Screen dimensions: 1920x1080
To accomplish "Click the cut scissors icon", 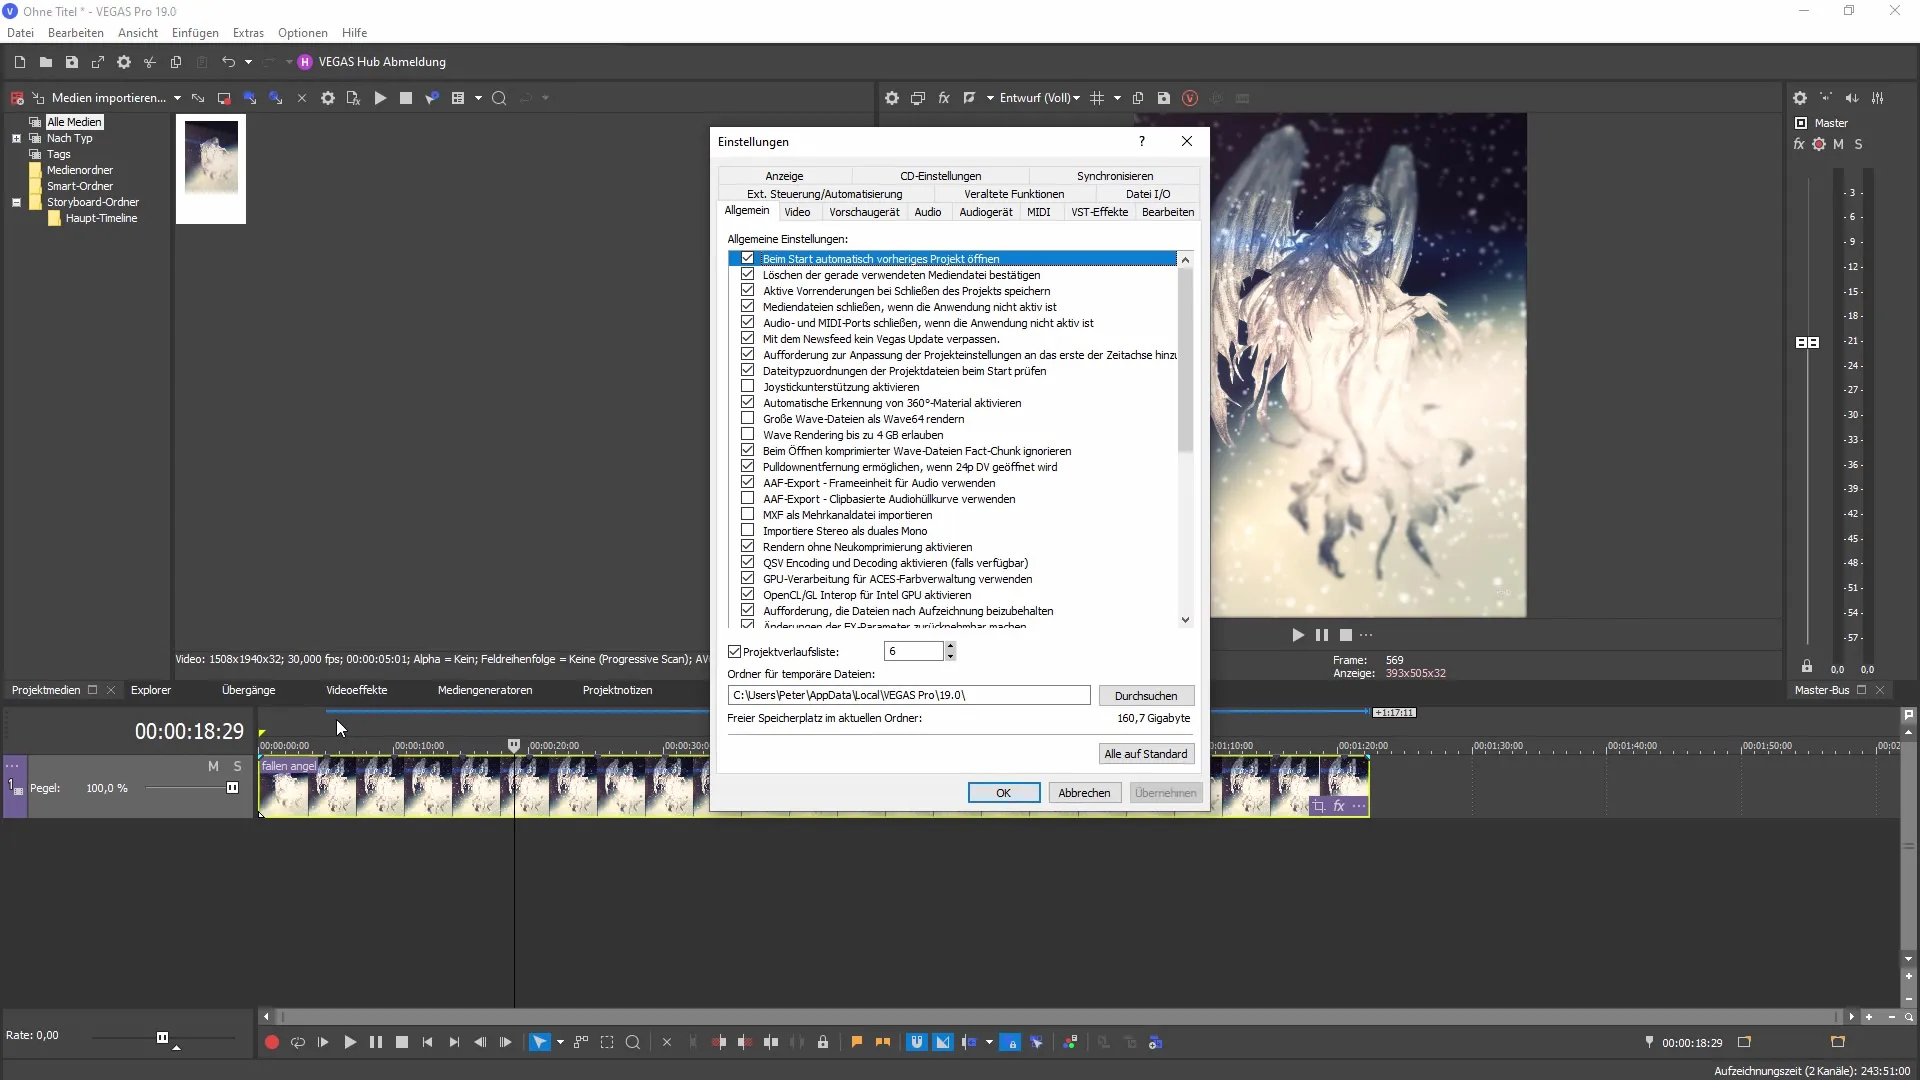I will coord(150,62).
